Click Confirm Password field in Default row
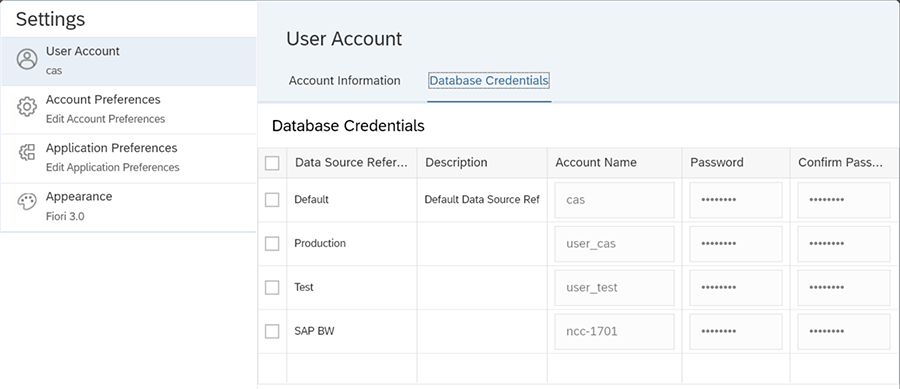Image resolution: width=900 pixels, height=389 pixels. point(844,200)
